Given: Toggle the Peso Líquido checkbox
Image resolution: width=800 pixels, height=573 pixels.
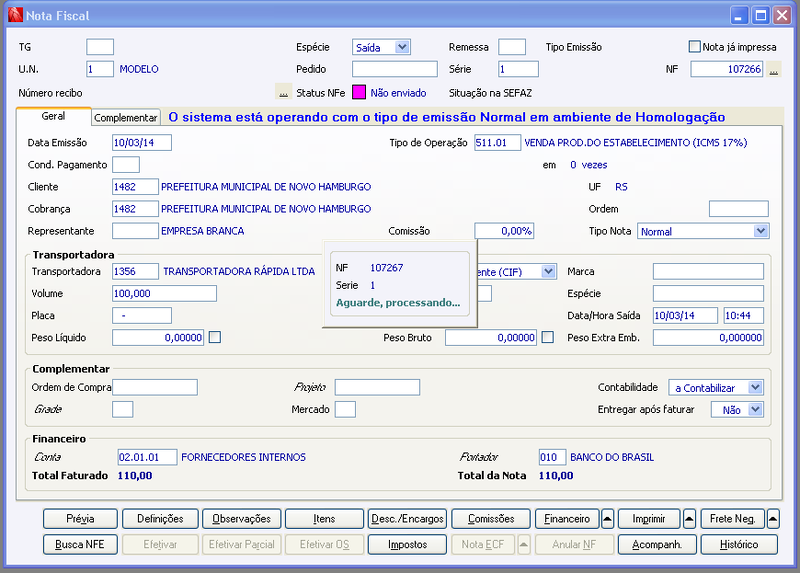Looking at the screenshot, I should [x=215, y=337].
